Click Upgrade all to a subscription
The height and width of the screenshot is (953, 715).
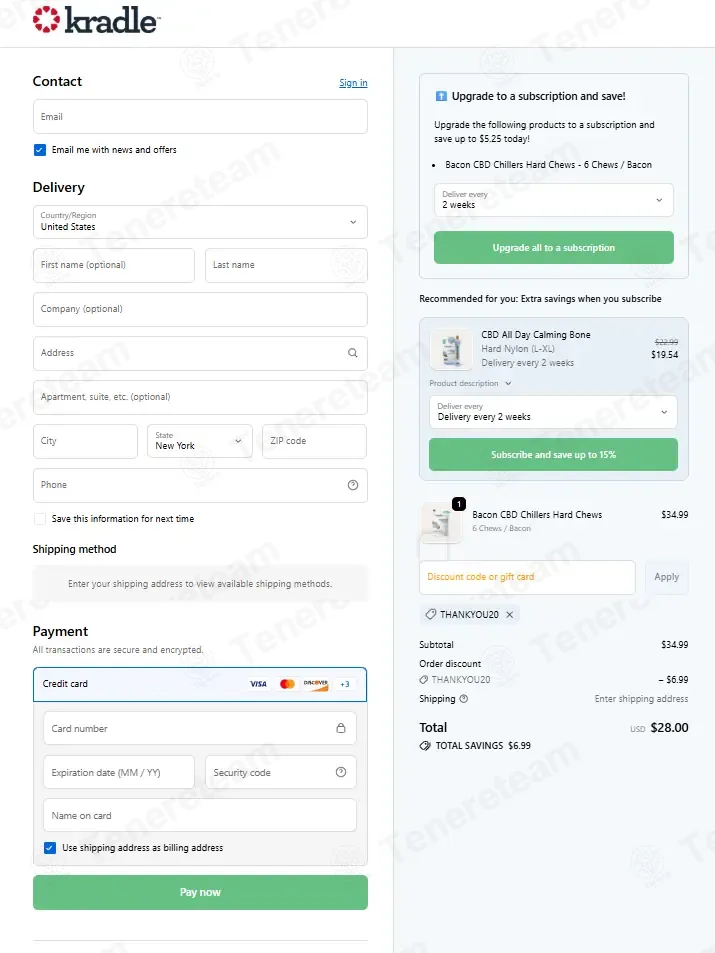coord(553,248)
